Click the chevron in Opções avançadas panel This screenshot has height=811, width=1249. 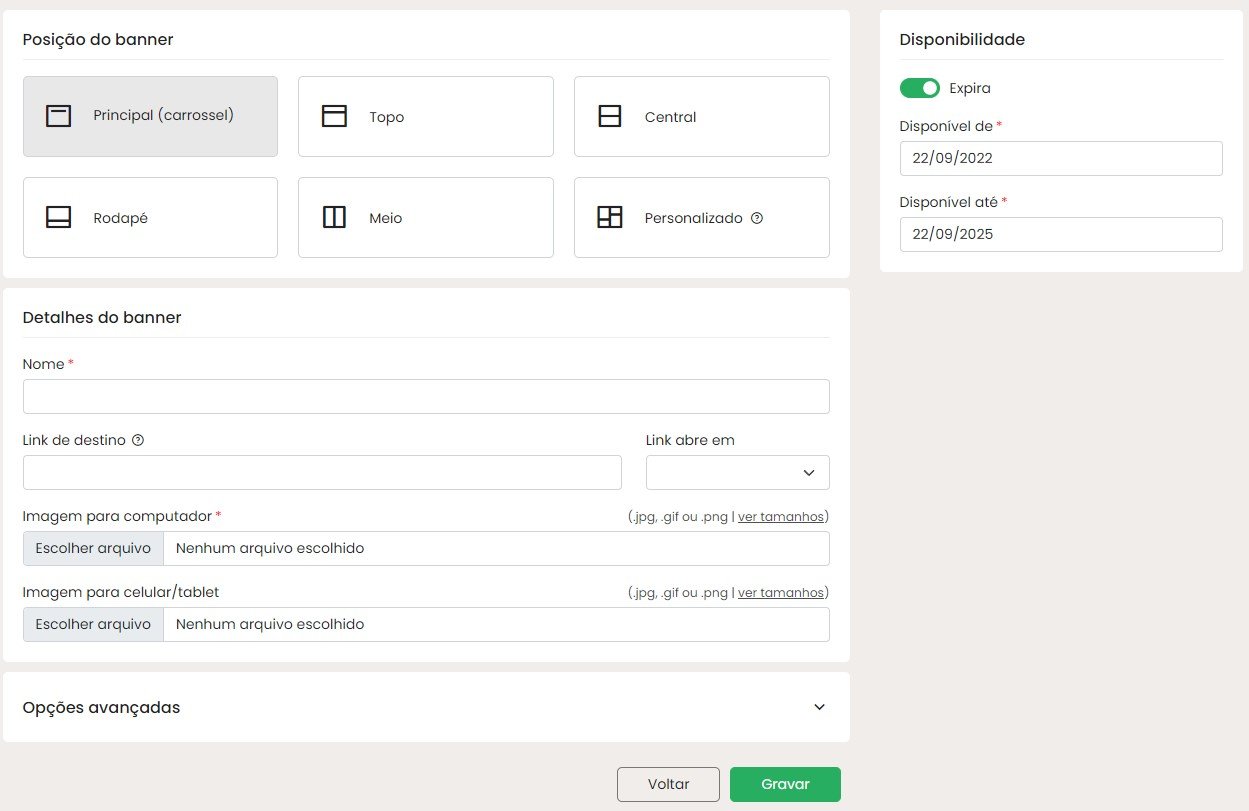(x=820, y=707)
